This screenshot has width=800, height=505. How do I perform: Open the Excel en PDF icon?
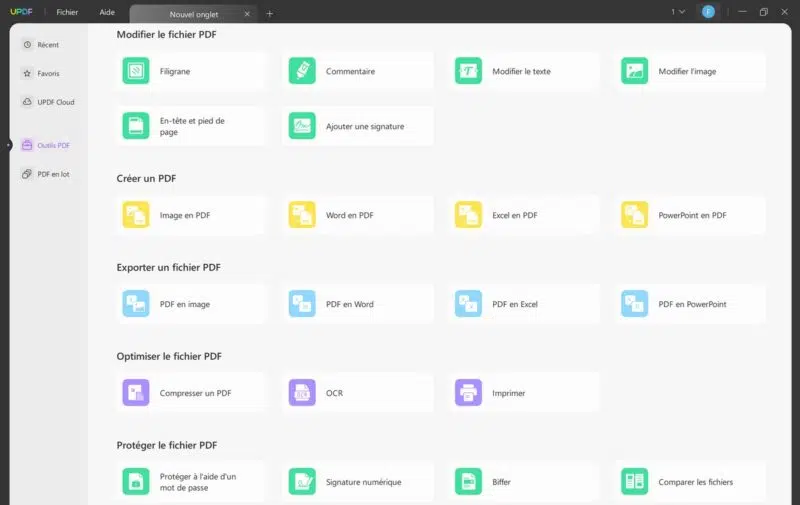tap(468, 215)
